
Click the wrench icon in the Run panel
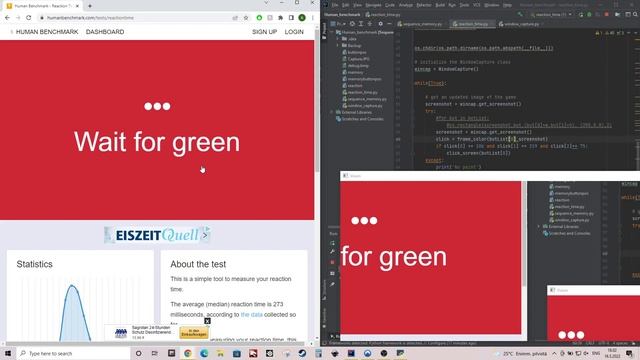tap(332, 252)
